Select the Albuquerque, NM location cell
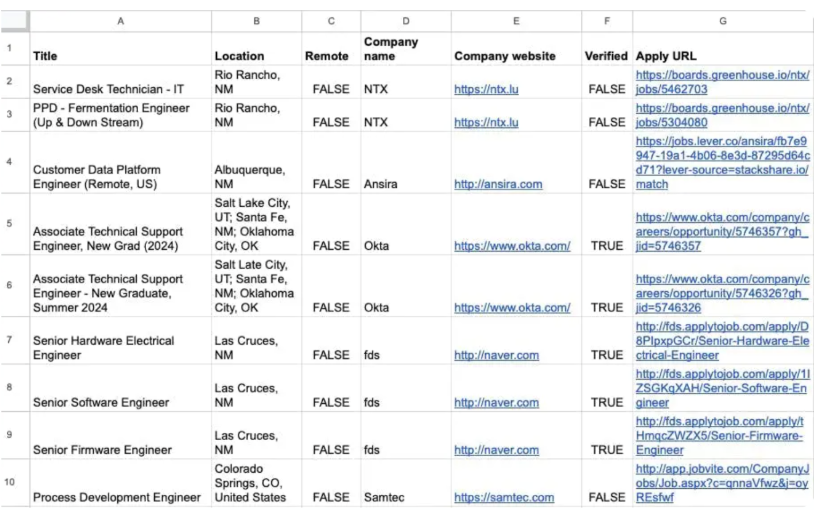 coord(256,163)
